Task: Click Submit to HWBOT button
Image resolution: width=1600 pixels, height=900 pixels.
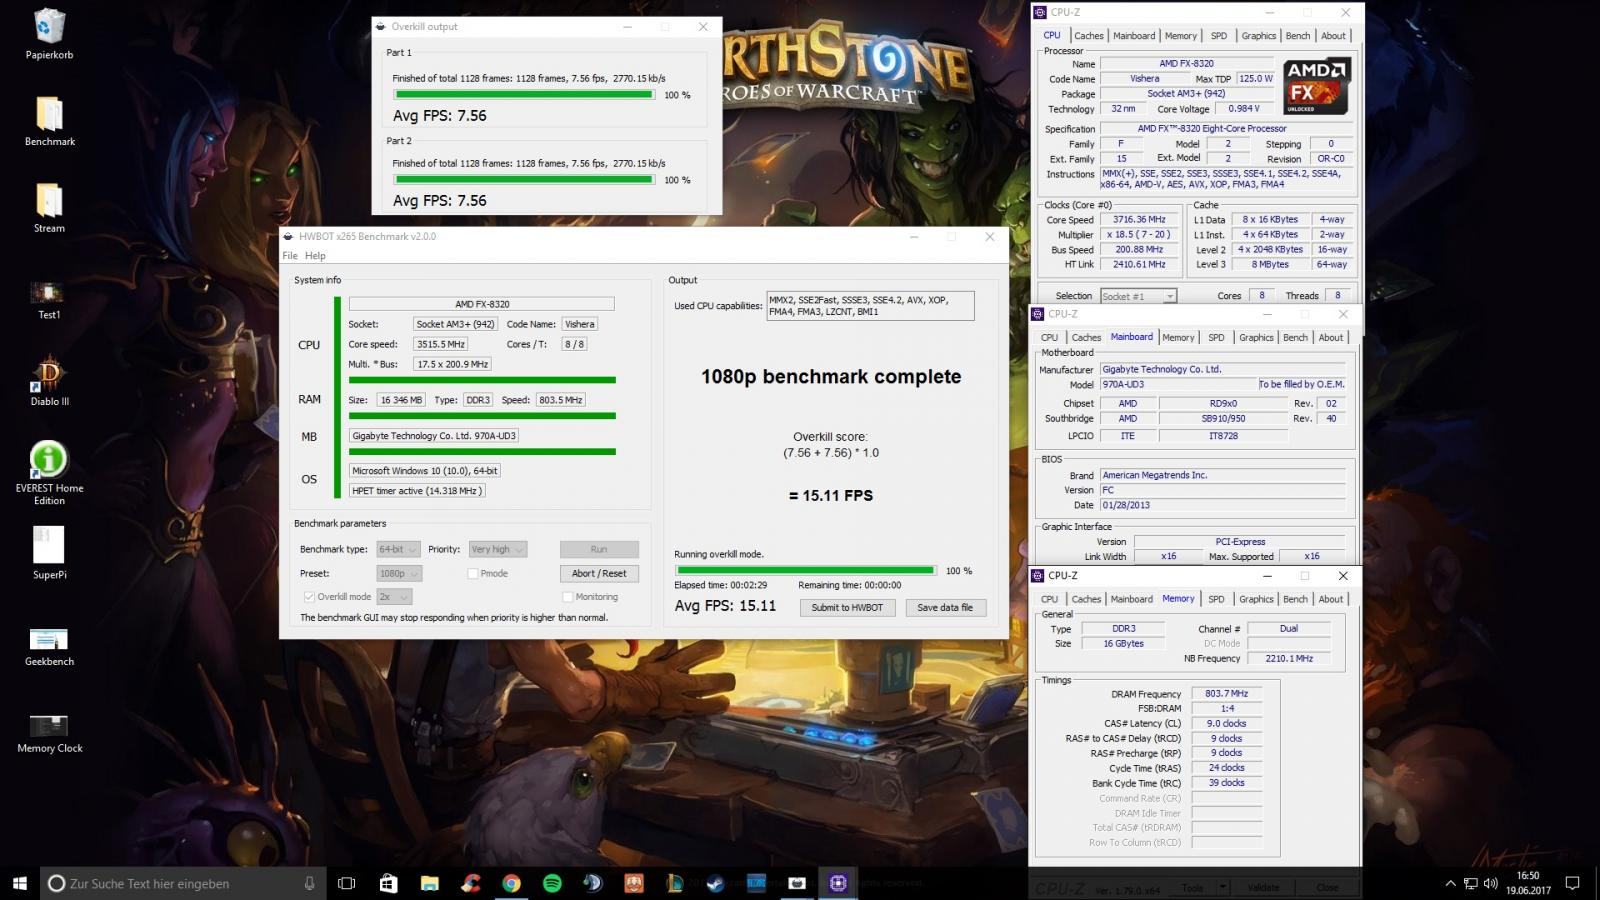Action: 846,607
